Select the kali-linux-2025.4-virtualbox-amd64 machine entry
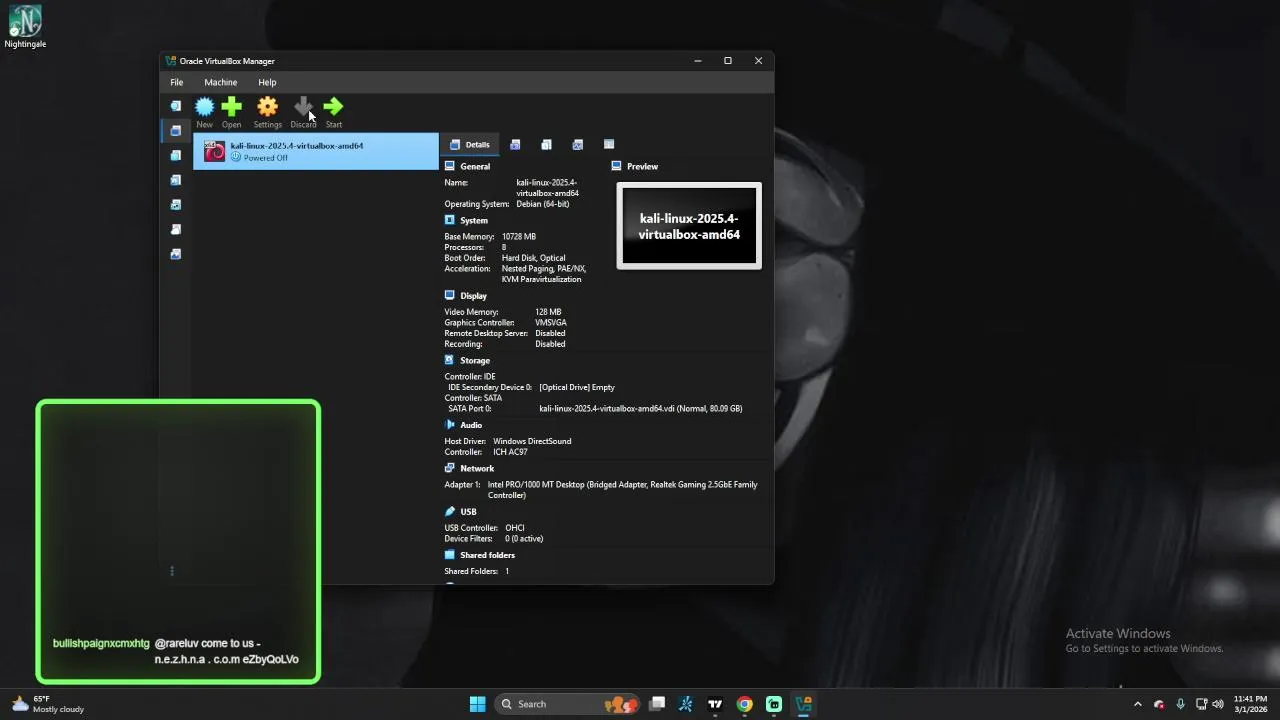Viewport: 1280px width, 720px height. 316,151
